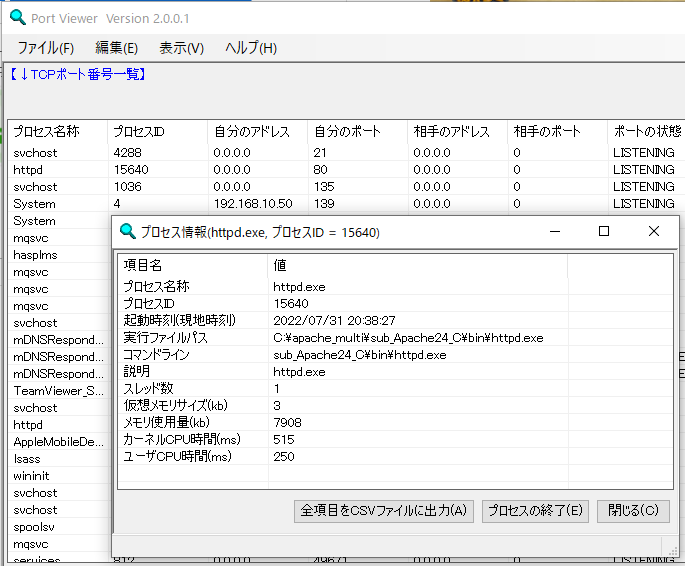Click the 項目名 header in the dialog
This screenshot has height=566, width=685.
coord(193,265)
